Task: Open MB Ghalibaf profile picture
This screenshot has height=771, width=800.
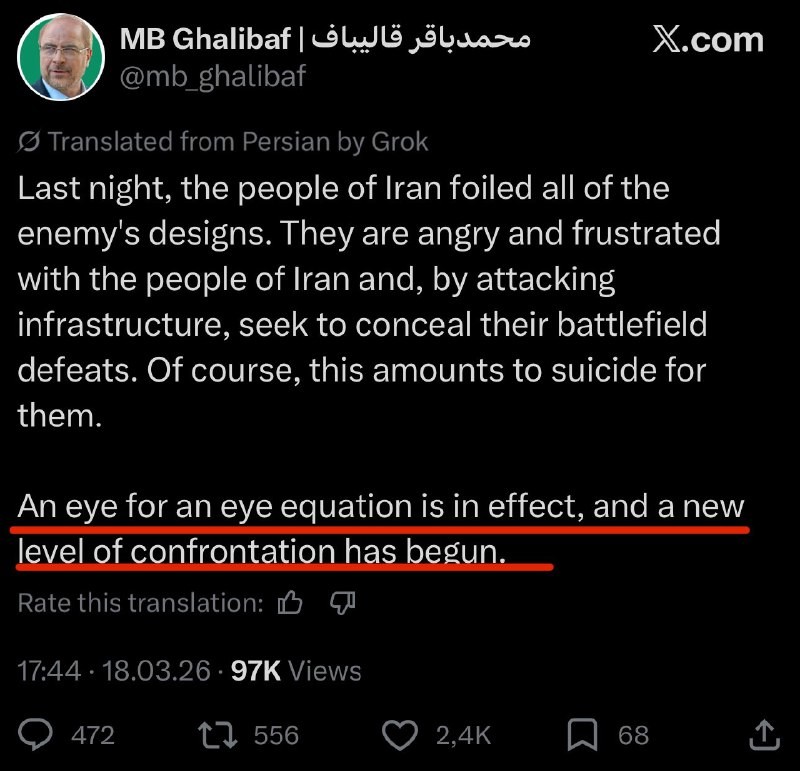Action: tap(61, 57)
